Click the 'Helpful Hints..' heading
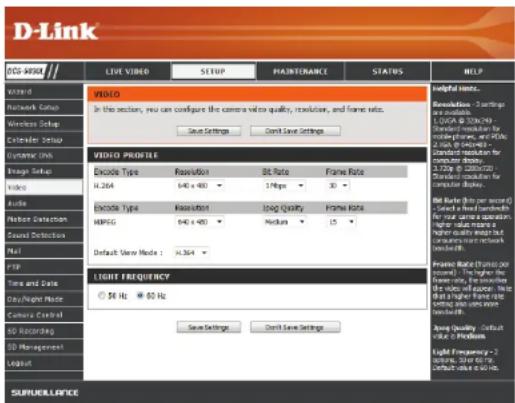 point(456,89)
